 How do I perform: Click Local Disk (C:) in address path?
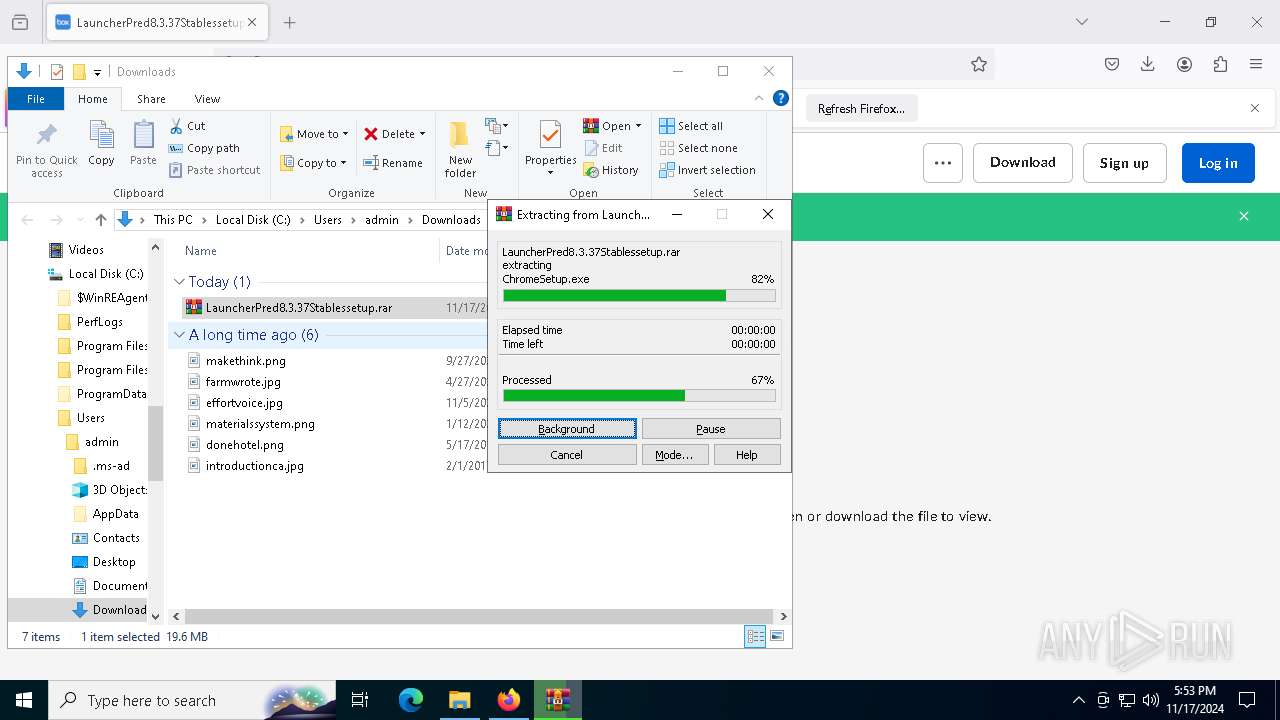tap(253, 220)
